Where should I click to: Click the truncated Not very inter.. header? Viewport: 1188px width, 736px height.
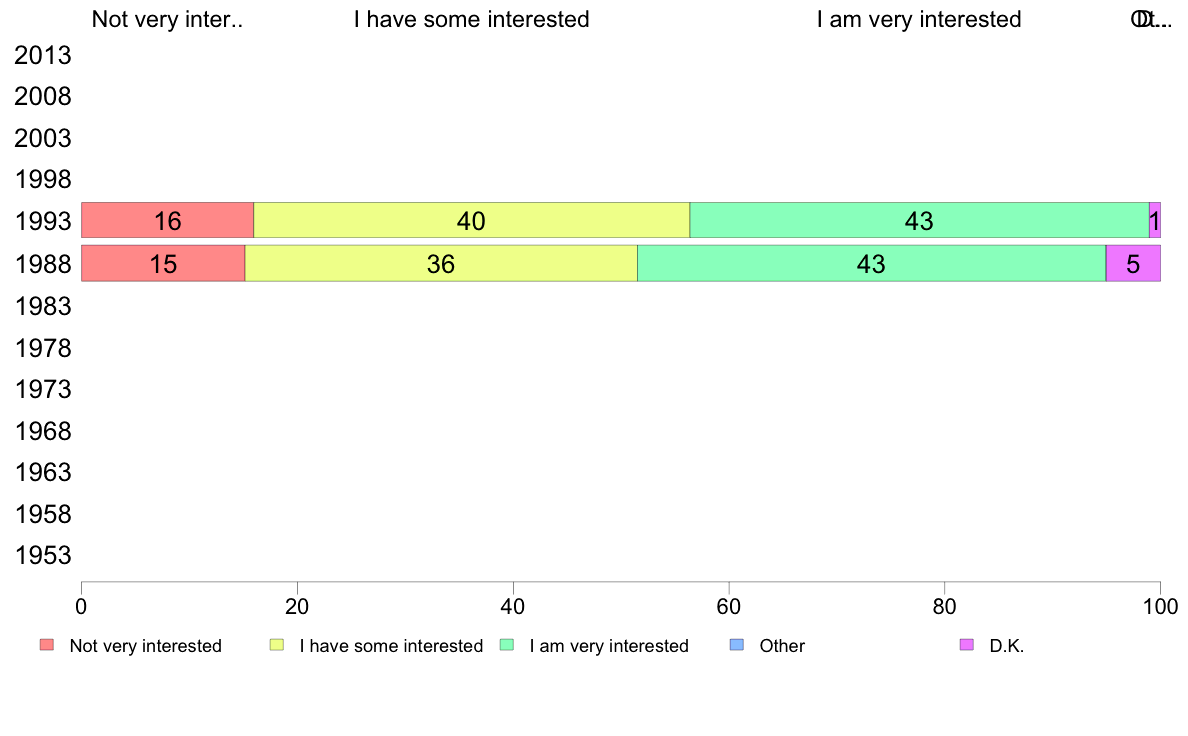coord(167,19)
